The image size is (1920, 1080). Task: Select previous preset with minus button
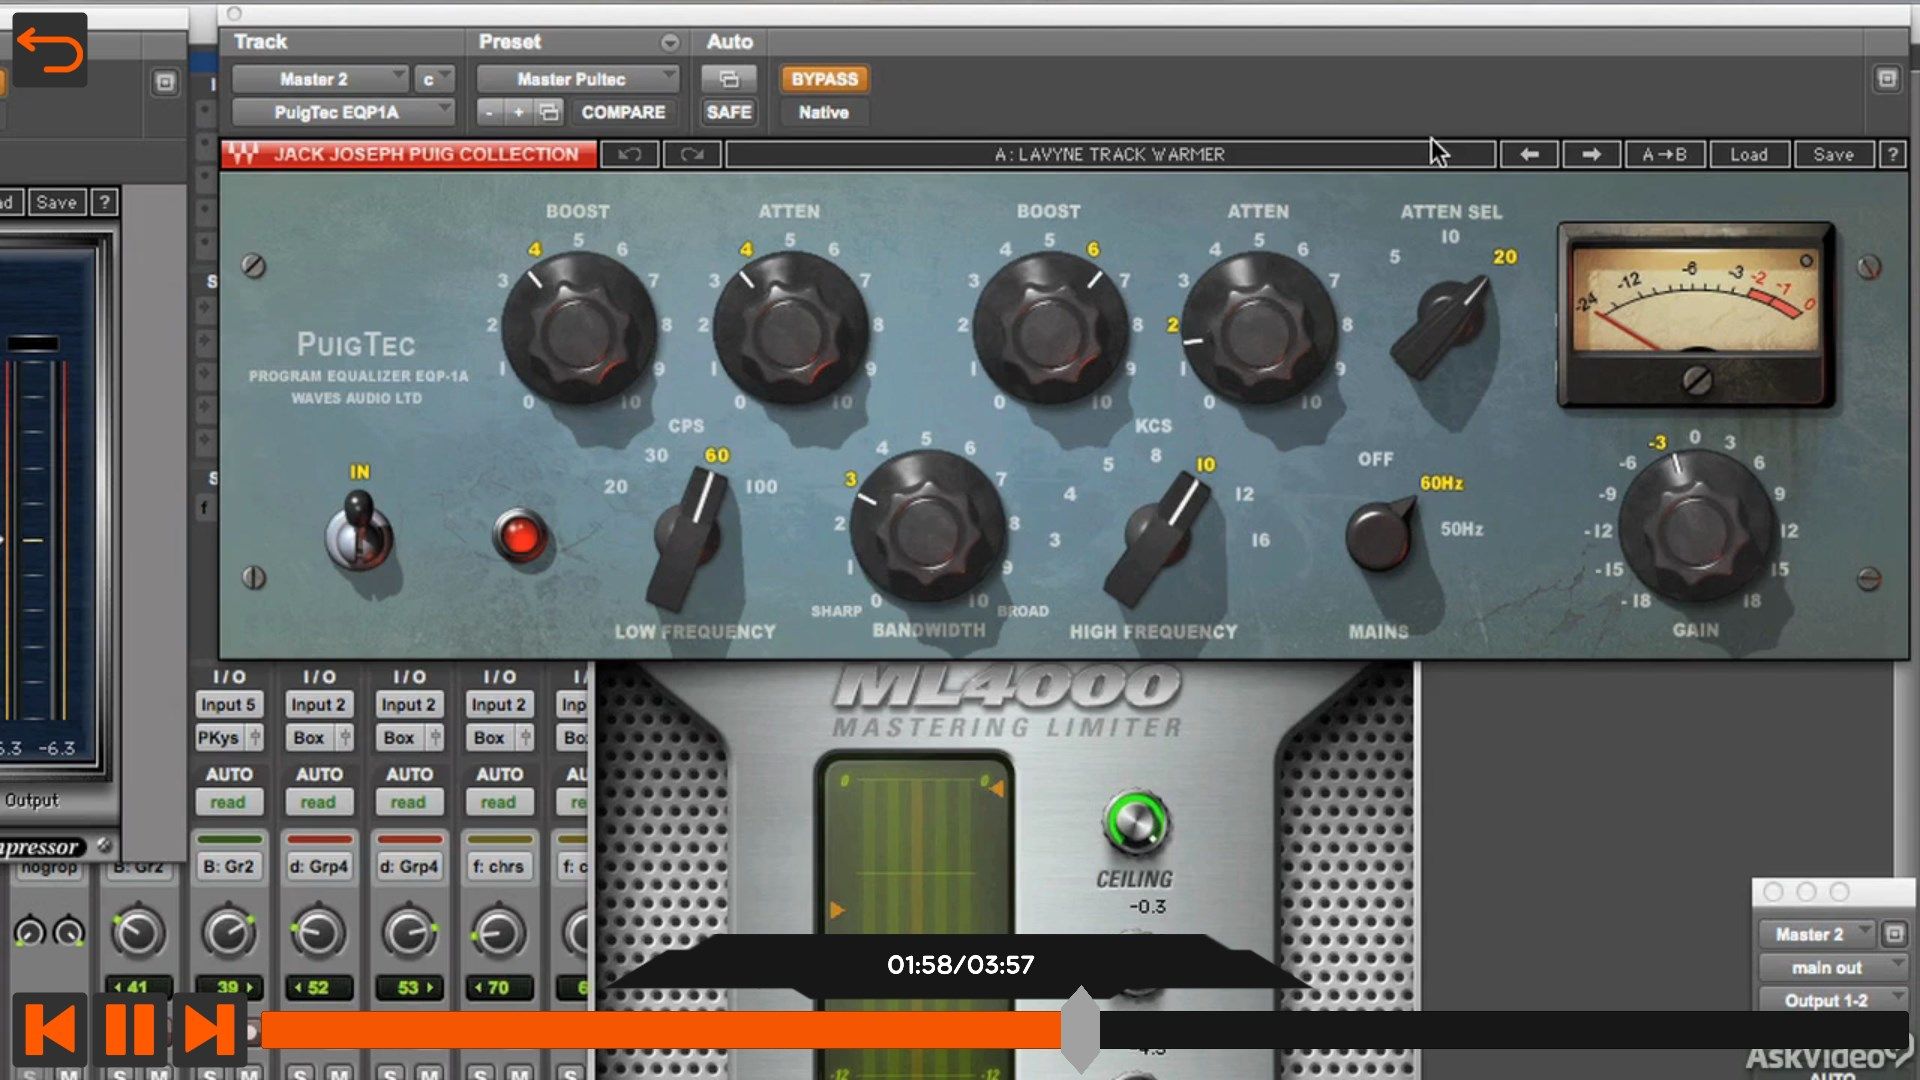click(489, 112)
